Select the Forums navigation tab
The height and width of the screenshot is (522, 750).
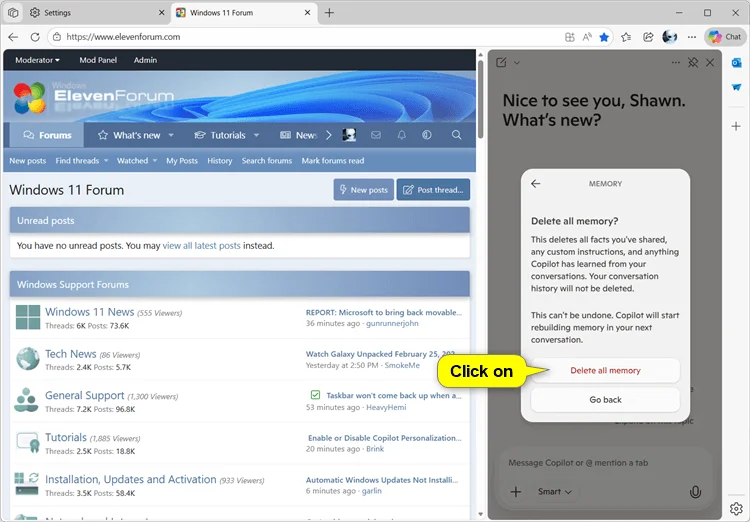coord(47,135)
